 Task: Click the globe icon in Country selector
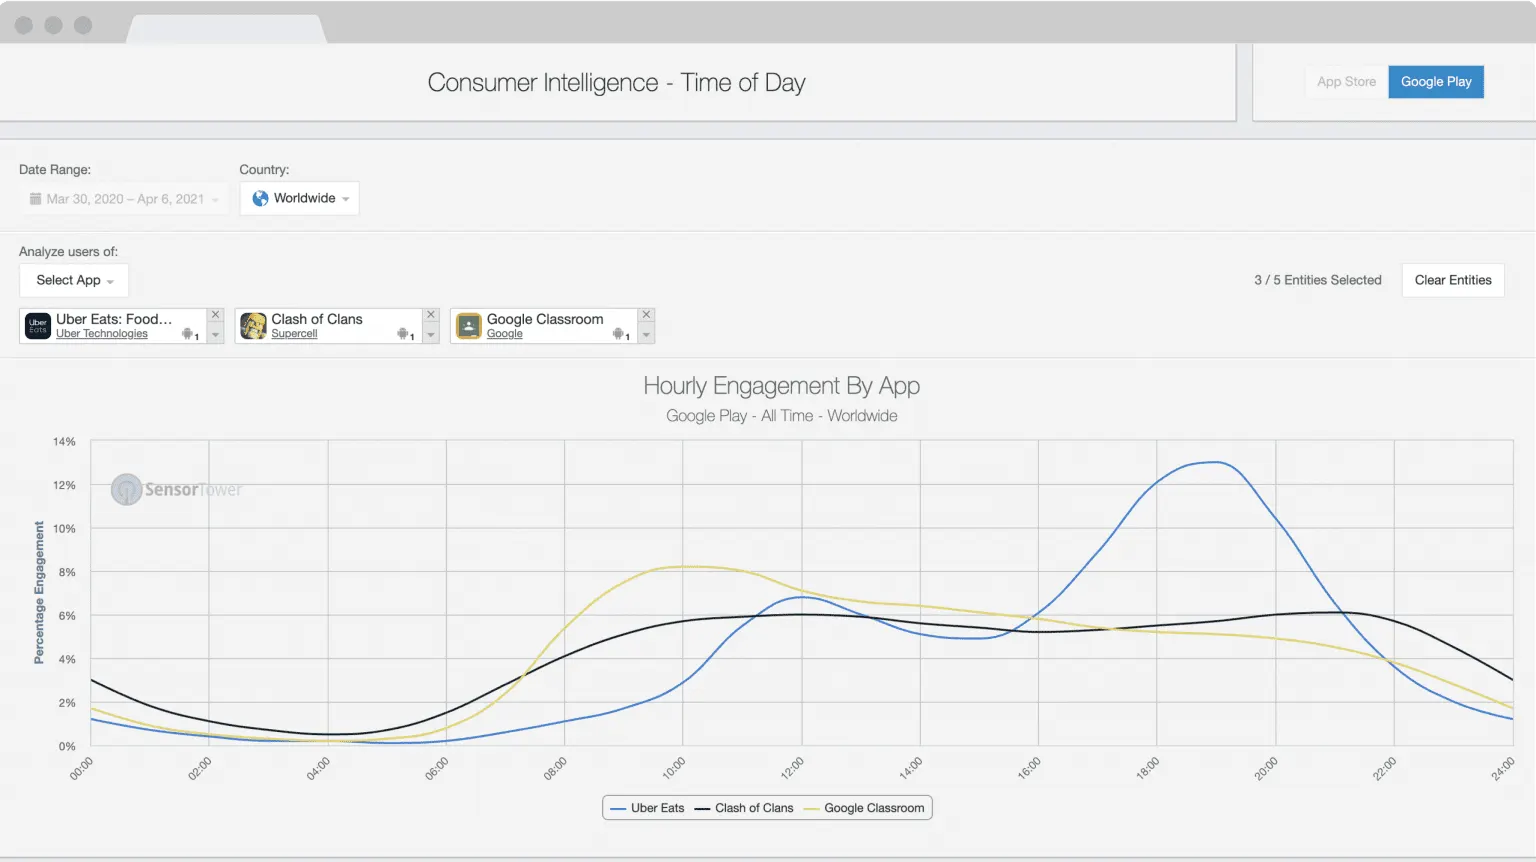point(260,198)
